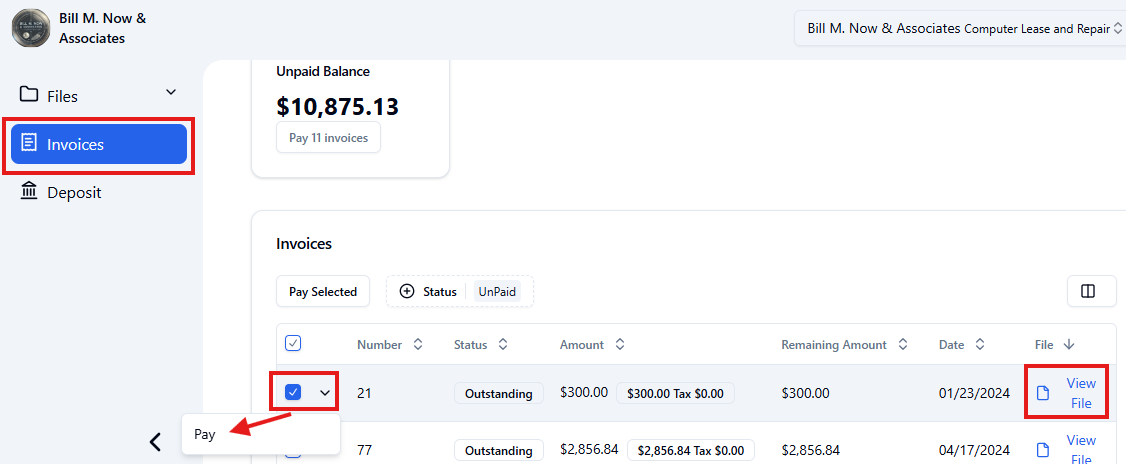The image size is (1126, 464).
Task: Toggle the column visibility button
Action: 1091,292
